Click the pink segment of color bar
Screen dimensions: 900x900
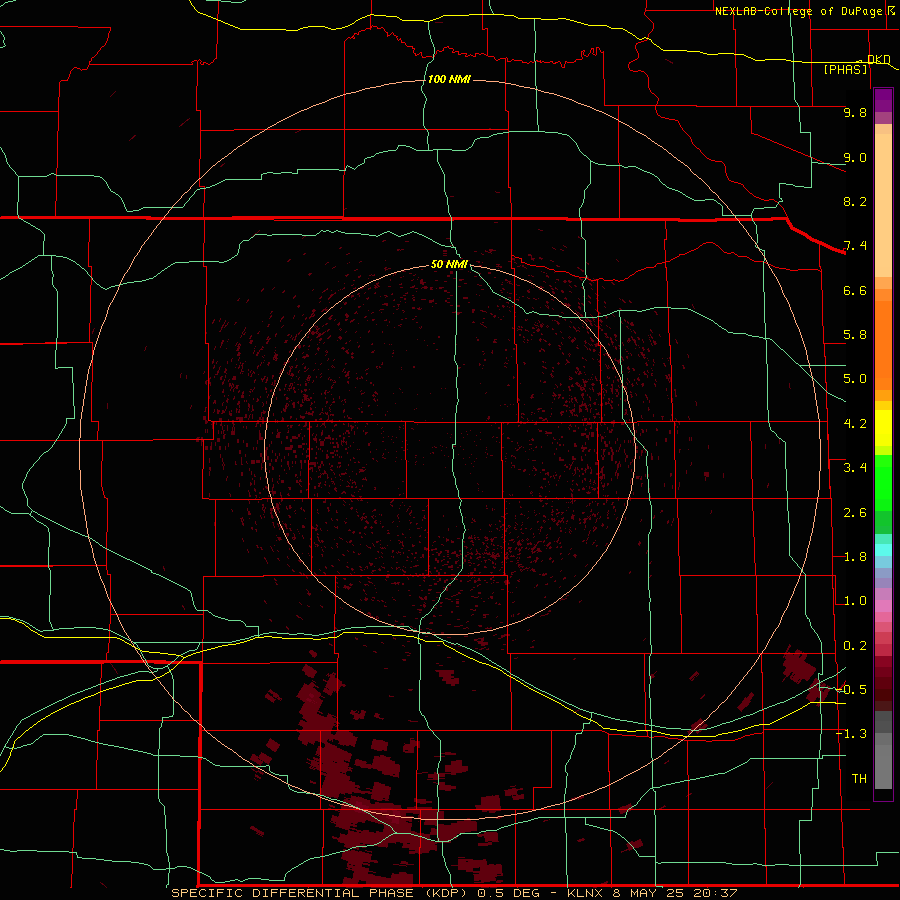tap(883, 606)
